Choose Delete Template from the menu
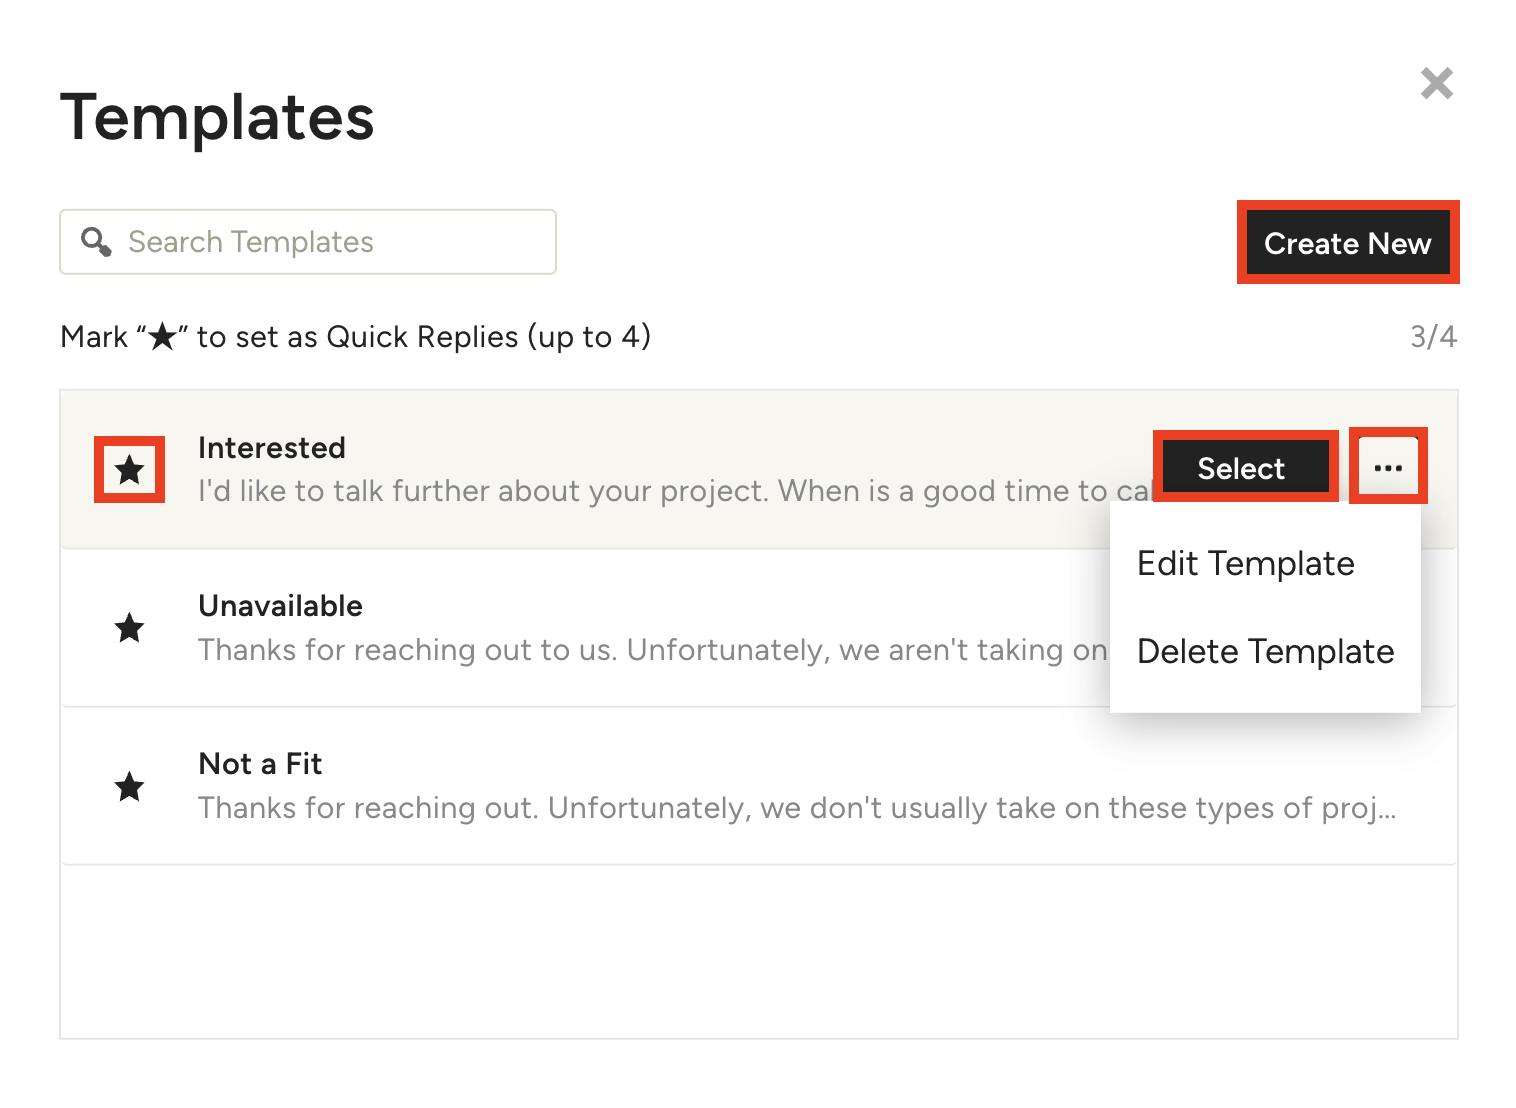The width and height of the screenshot is (1516, 1108). tap(1265, 651)
